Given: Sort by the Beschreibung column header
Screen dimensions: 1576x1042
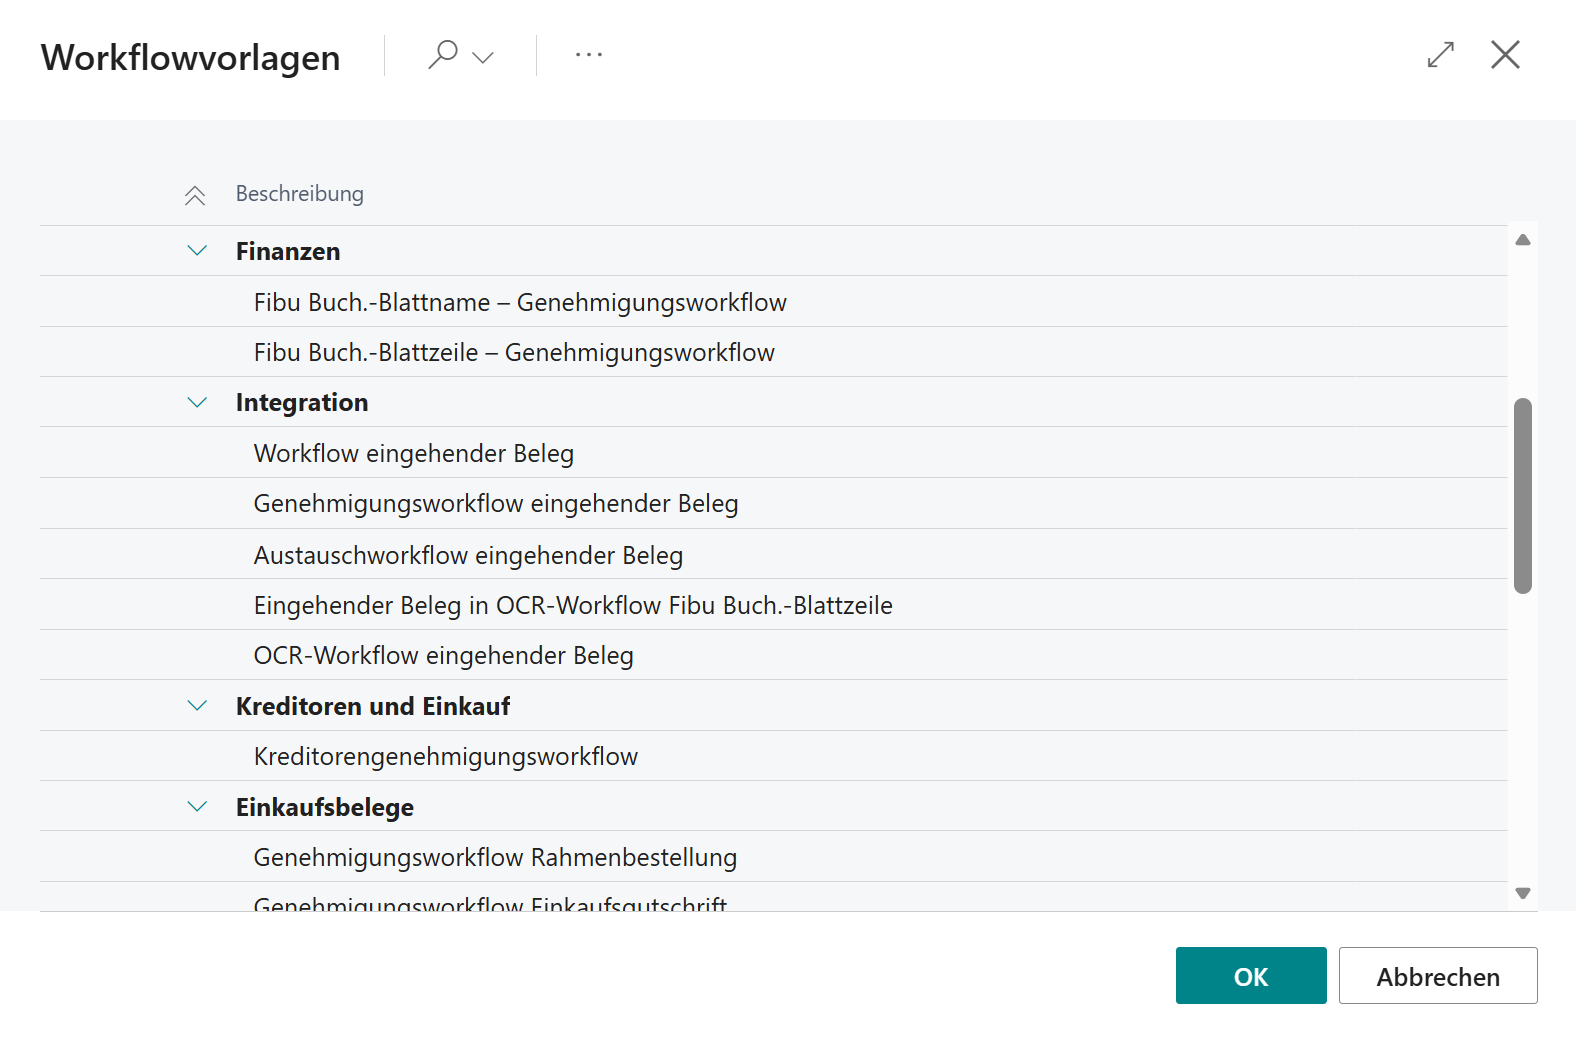Looking at the screenshot, I should (300, 194).
